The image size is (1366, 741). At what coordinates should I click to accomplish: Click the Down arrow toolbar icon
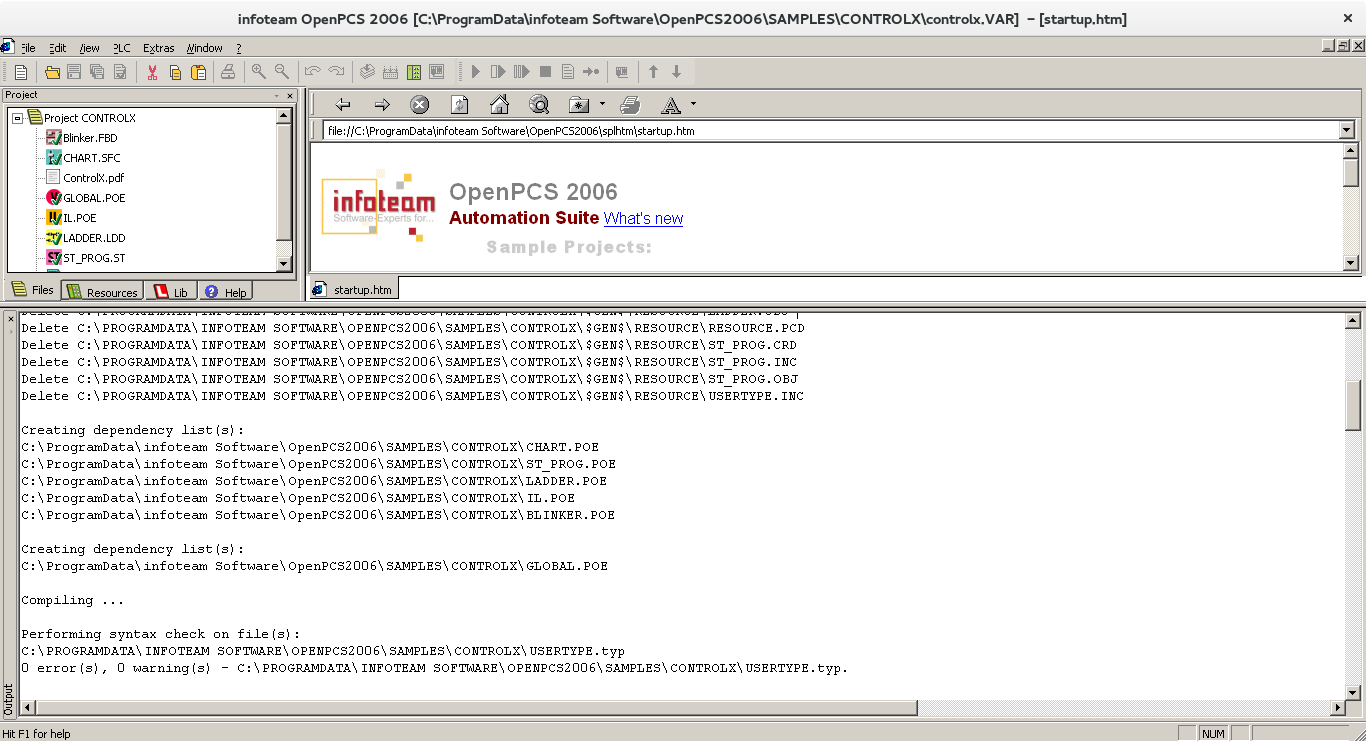tap(676, 72)
